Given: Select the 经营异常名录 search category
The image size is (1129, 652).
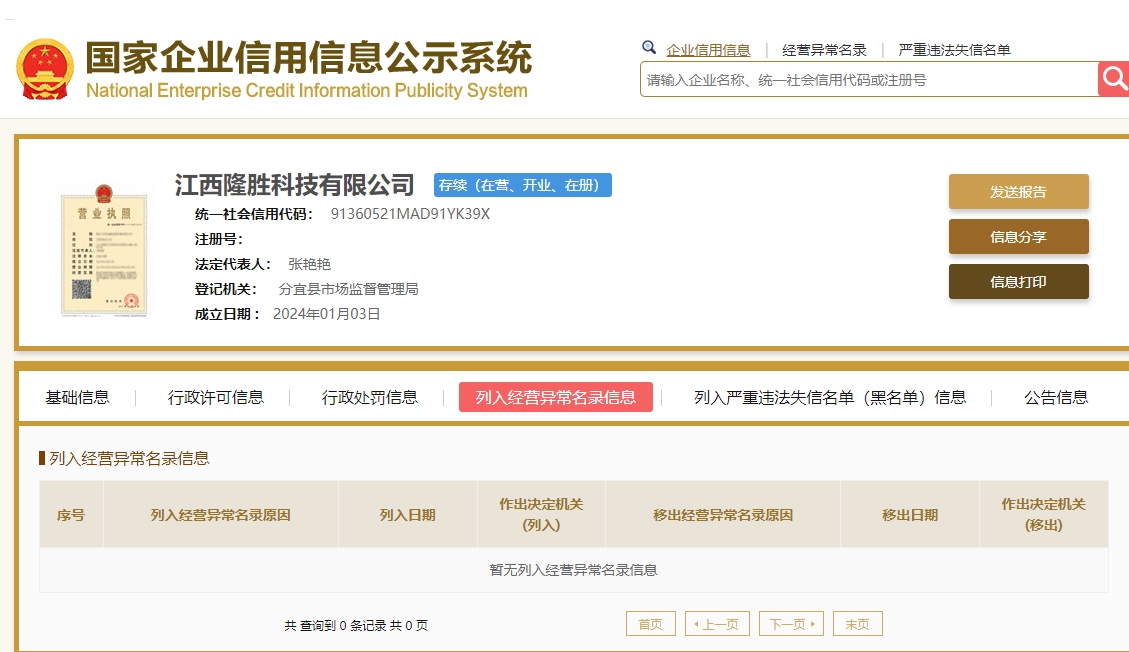Looking at the screenshot, I should click(824, 50).
